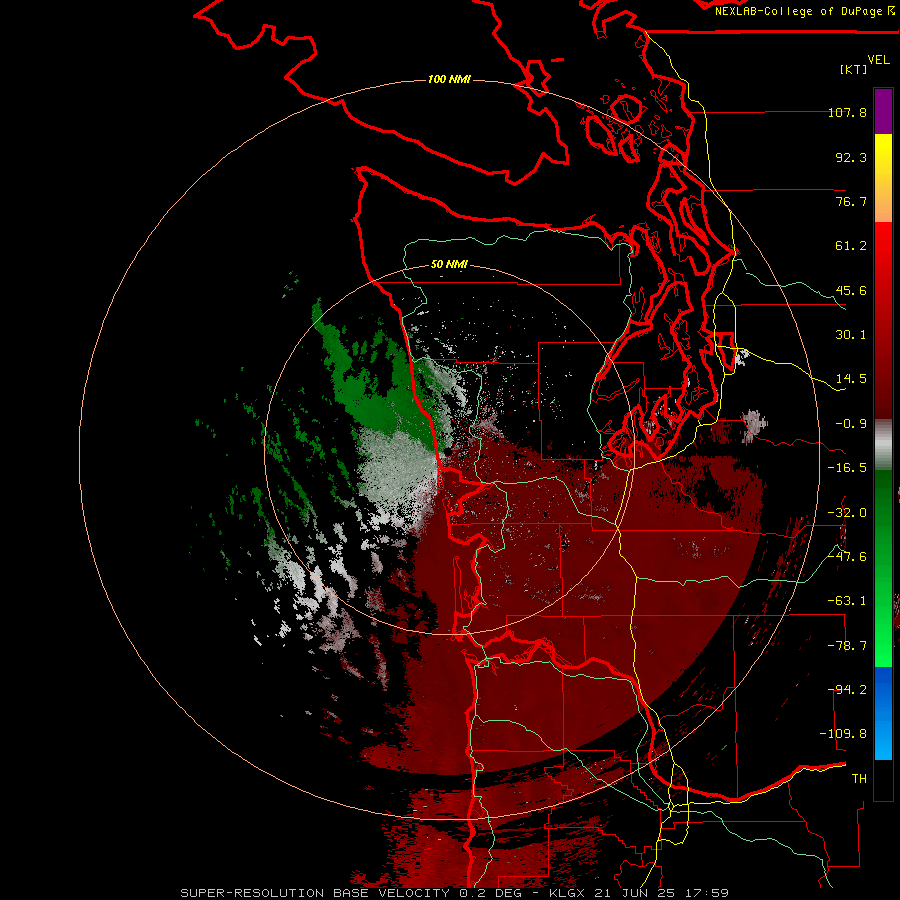This screenshot has height=900, width=900.
Task: Select the -78.7 velocity scale value
Action: [x=847, y=646]
